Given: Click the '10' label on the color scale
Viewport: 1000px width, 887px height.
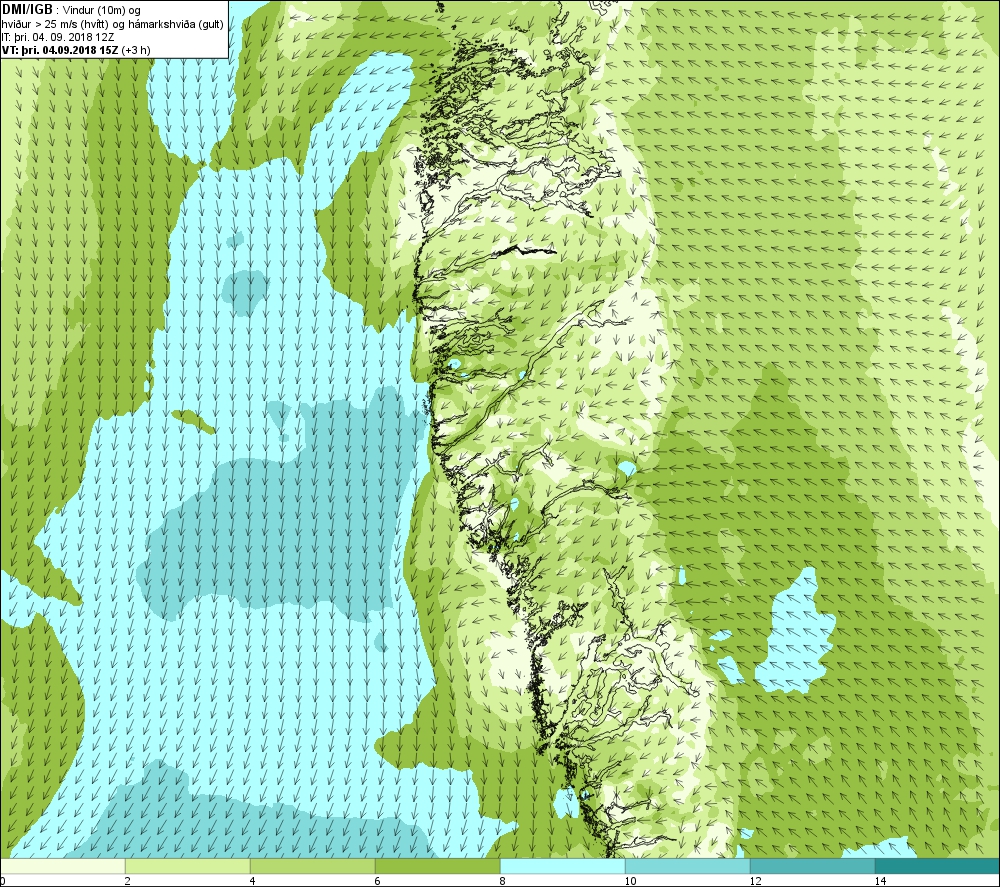Looking at the screenshot, I should click(x=630, y=881).
